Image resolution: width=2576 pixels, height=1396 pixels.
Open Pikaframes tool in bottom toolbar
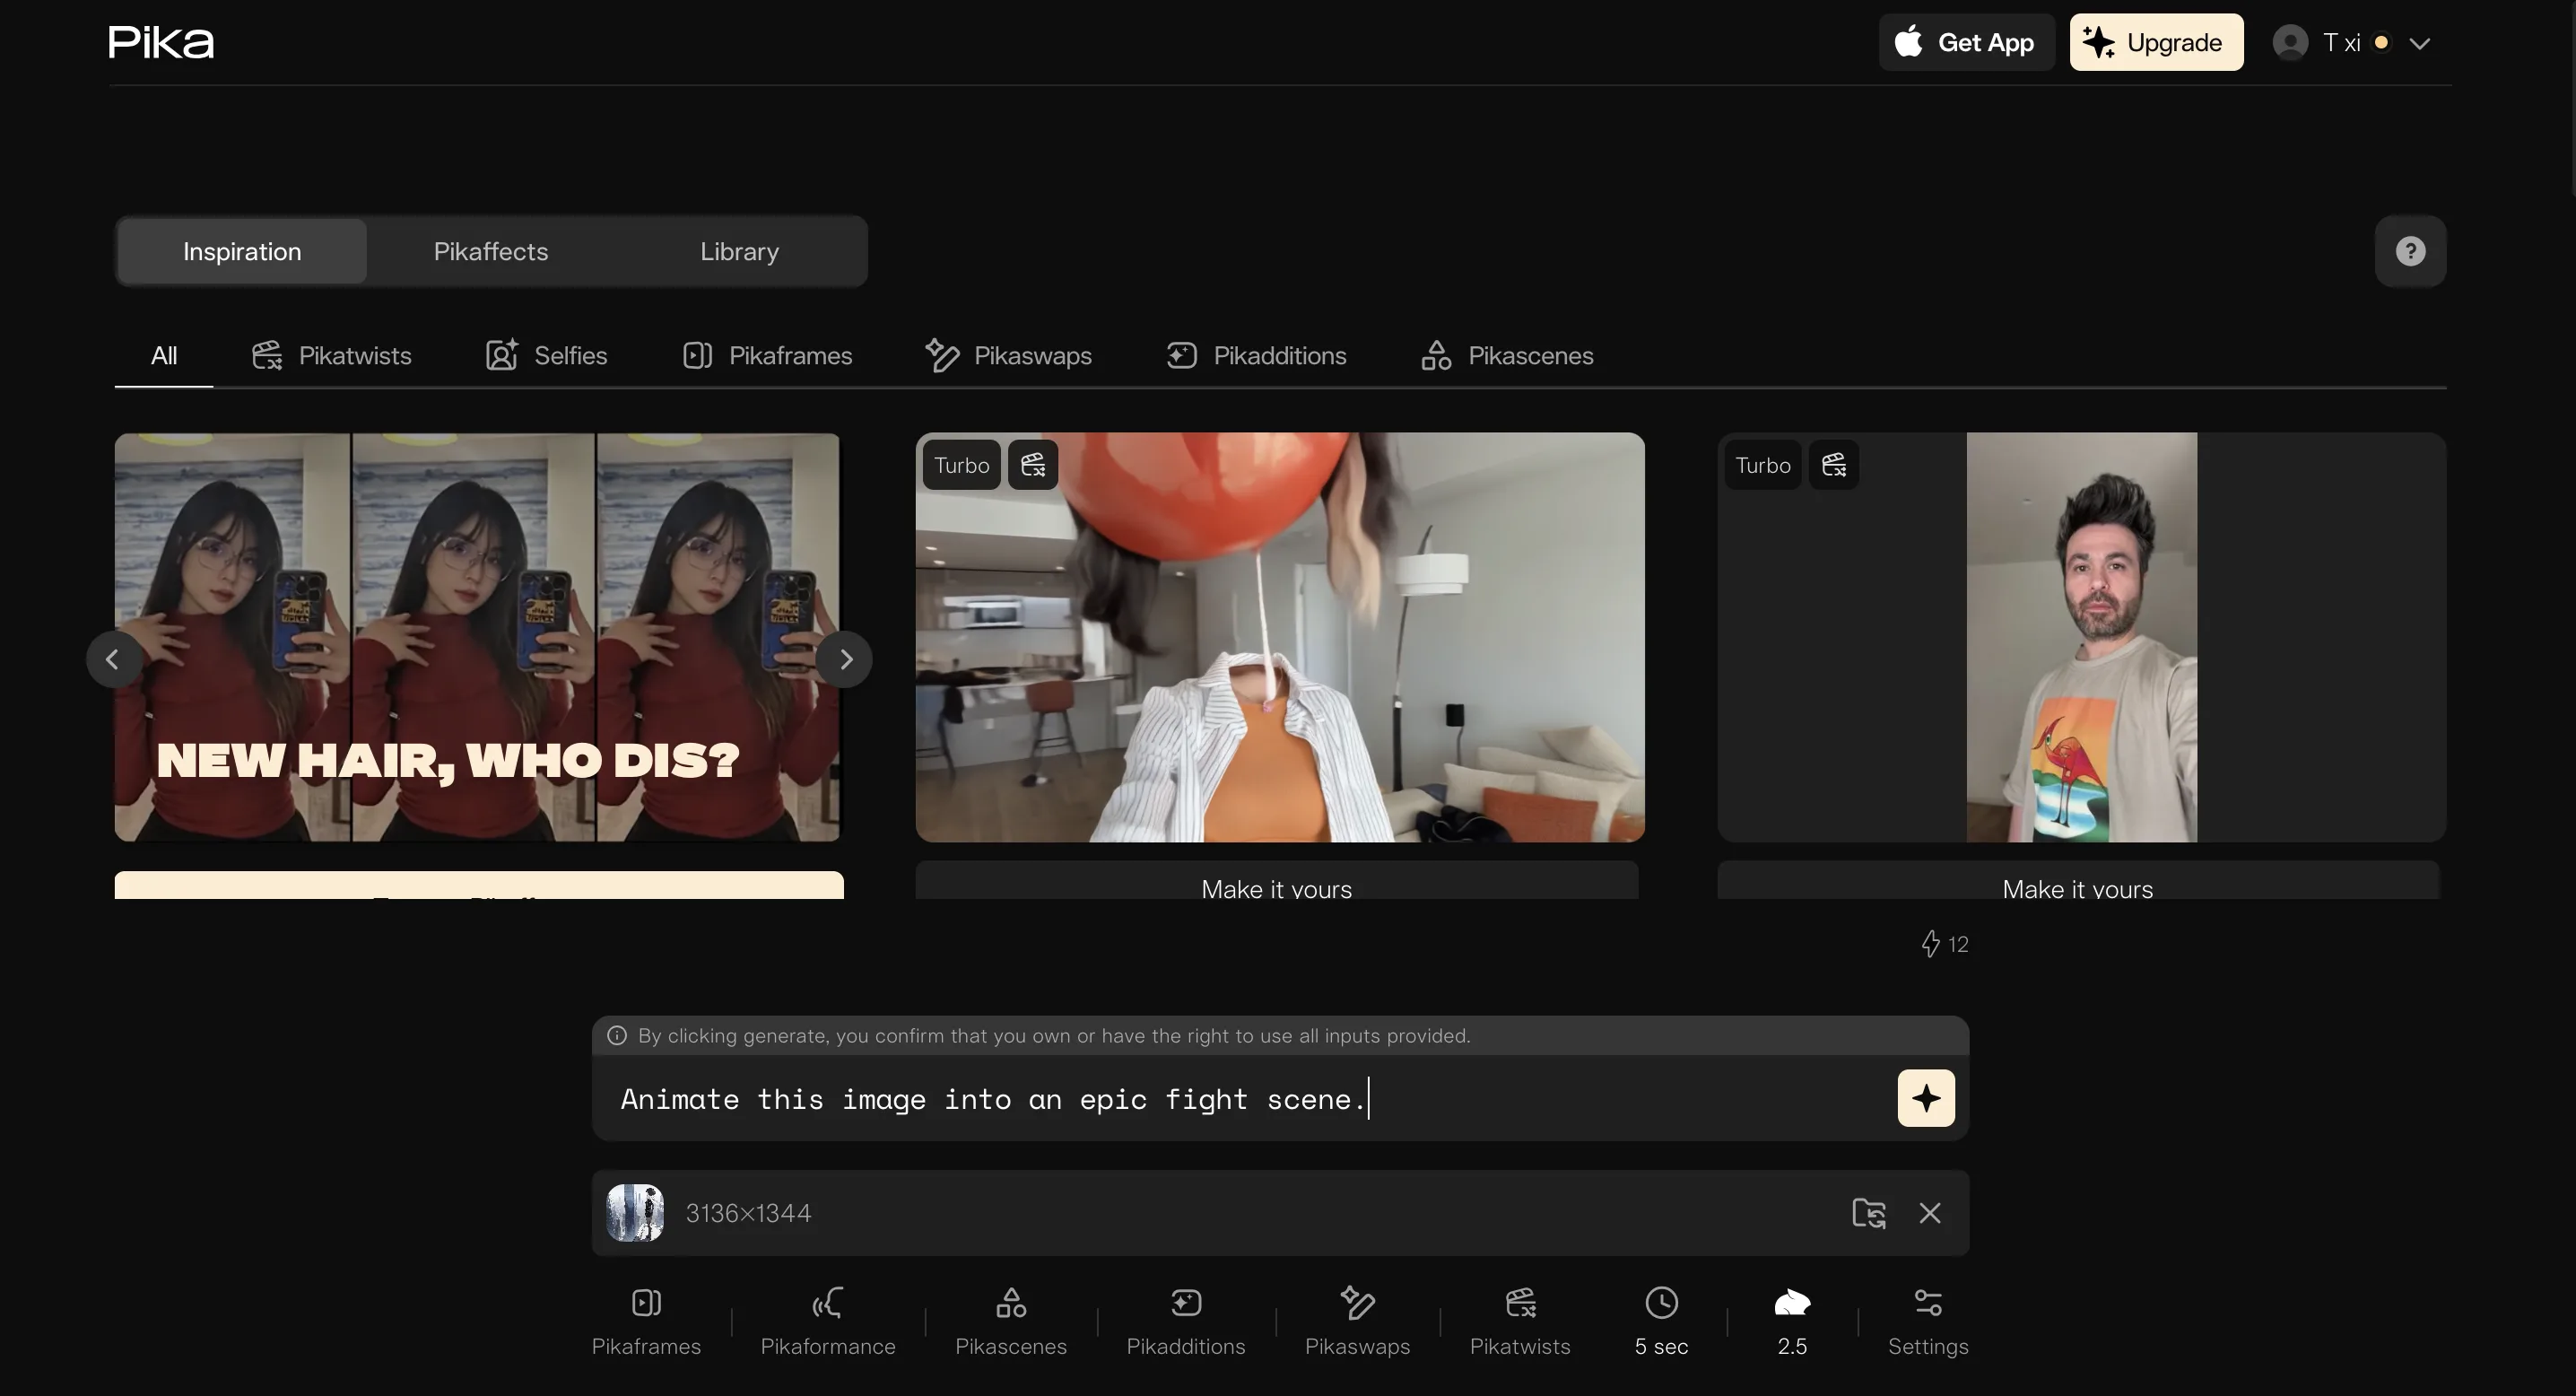tap(646, 1321)
